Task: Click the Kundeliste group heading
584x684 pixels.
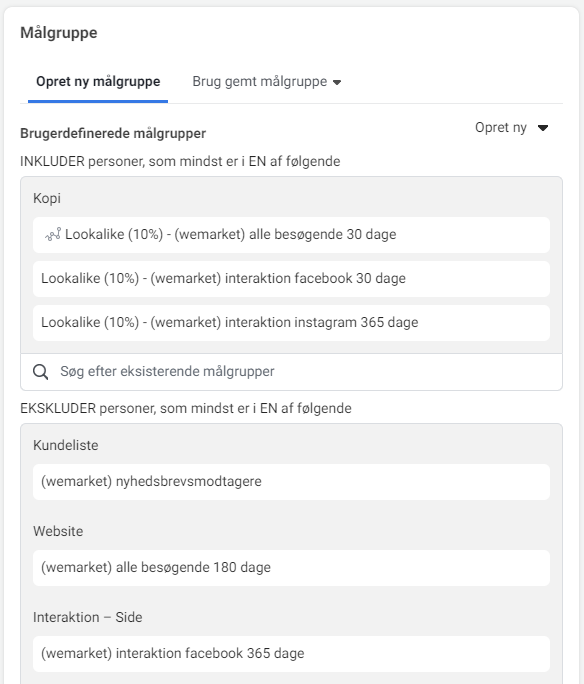Action: tap(65, 445)
